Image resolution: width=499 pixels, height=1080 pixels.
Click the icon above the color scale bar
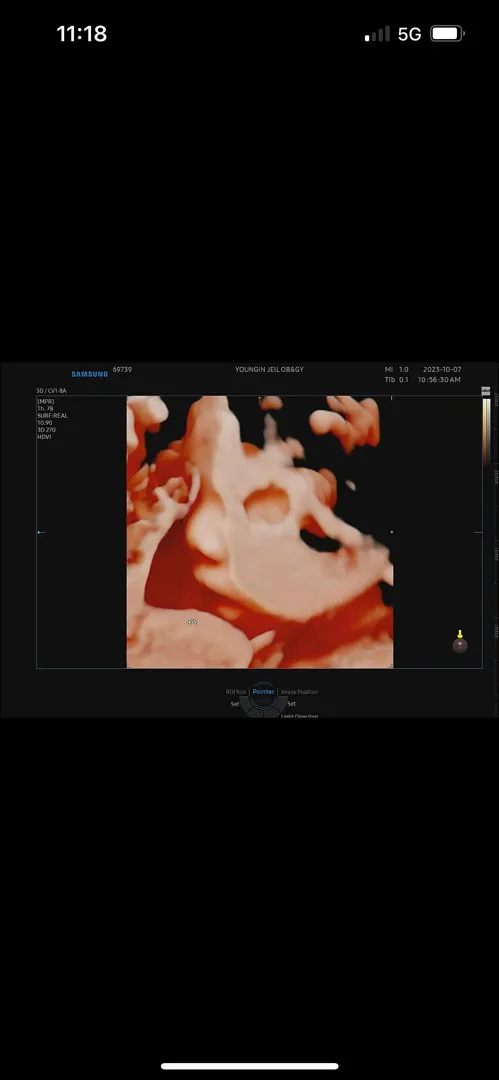486,391
